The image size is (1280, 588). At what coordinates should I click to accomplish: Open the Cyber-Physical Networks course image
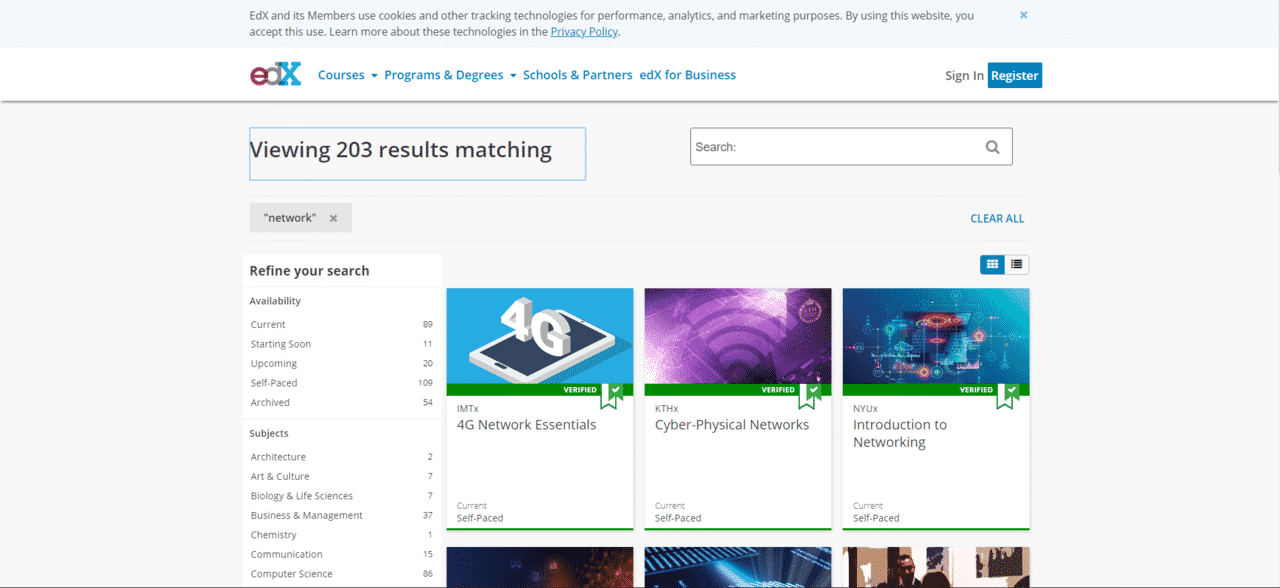point(738,336)
